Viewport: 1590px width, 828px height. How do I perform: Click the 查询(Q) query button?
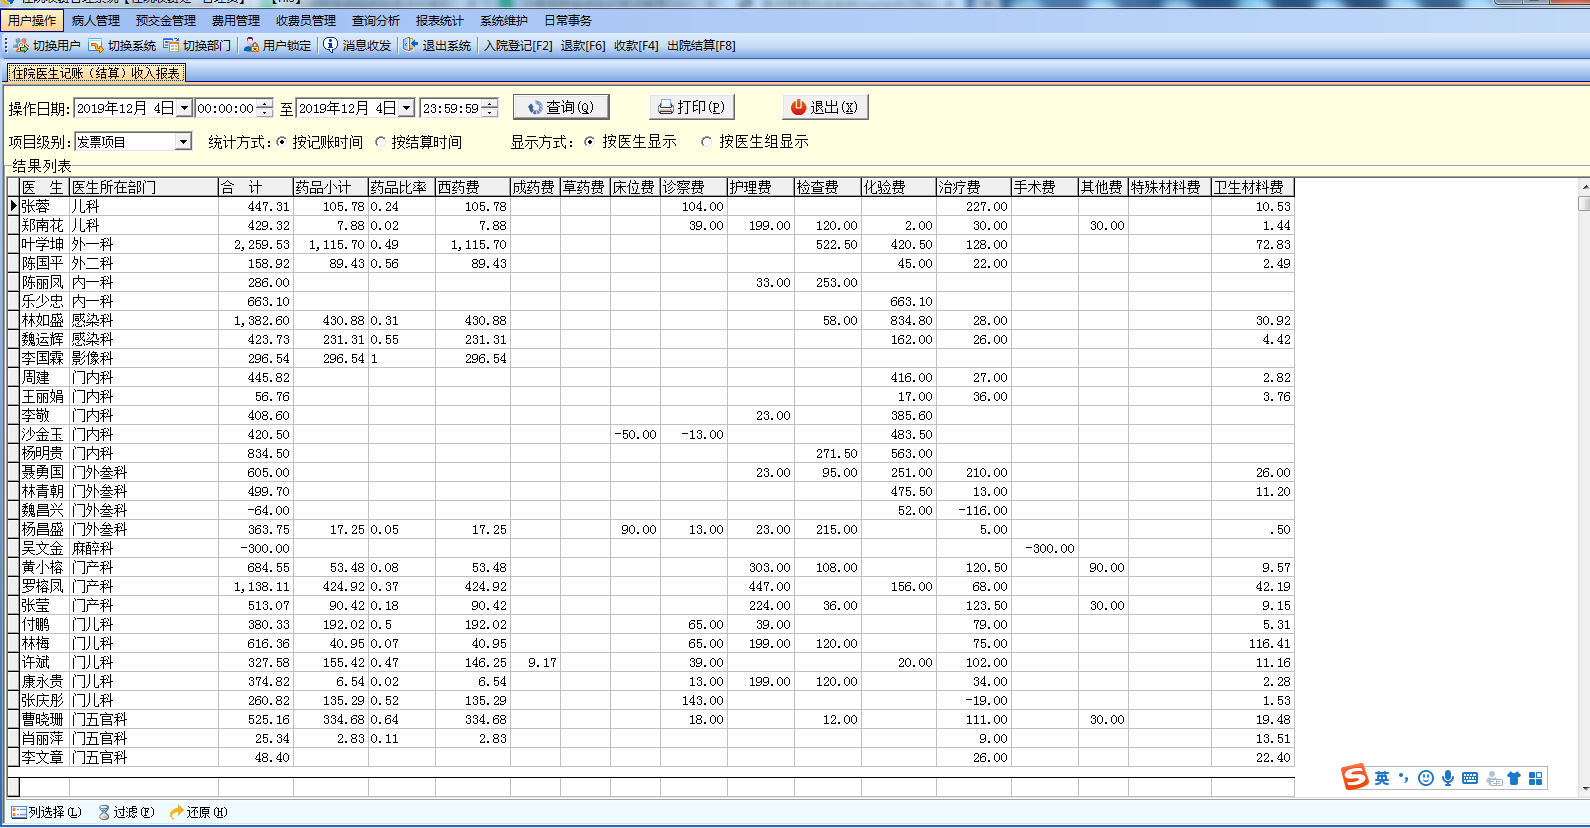pos(561,107)
